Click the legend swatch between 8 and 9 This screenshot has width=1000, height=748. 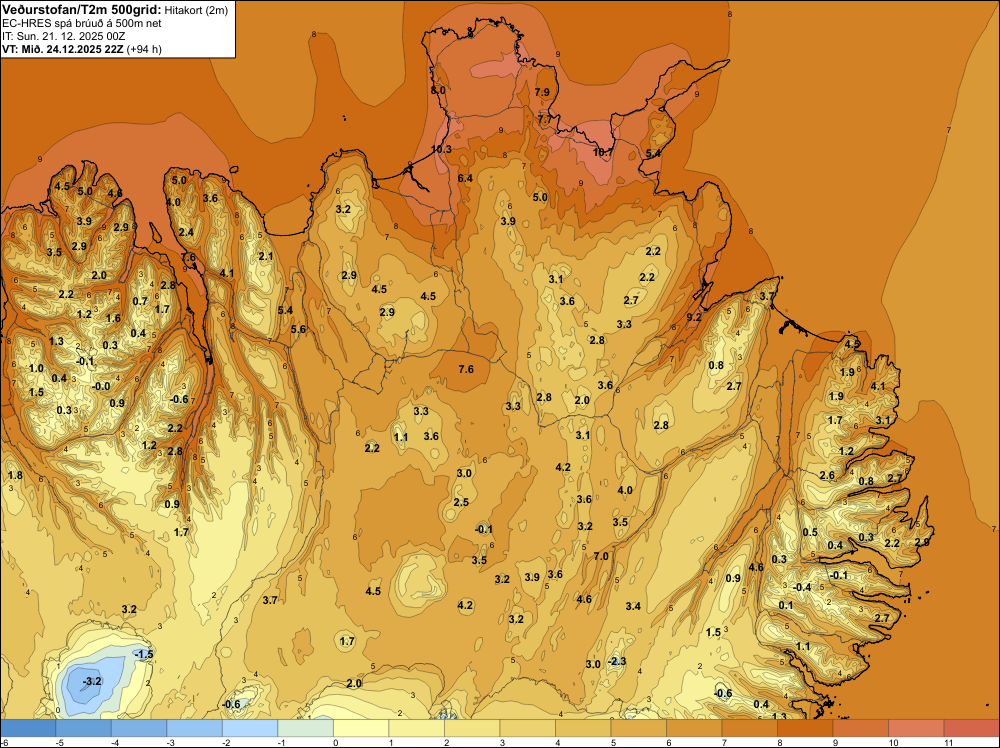pos(805,728)
